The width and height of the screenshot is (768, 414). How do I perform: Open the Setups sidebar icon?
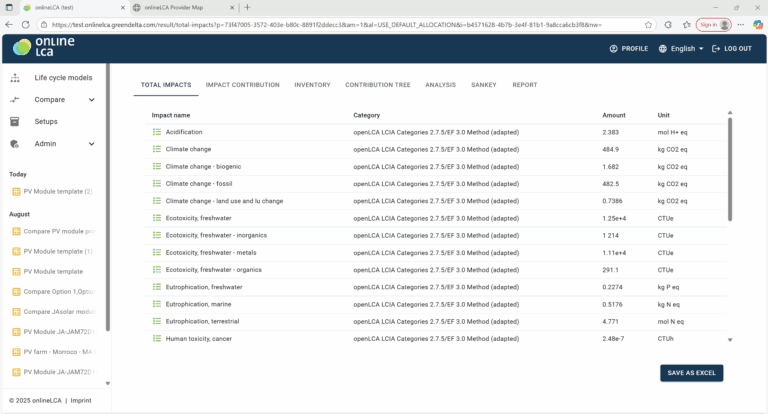pyautogui.click(x=14, y=122)
